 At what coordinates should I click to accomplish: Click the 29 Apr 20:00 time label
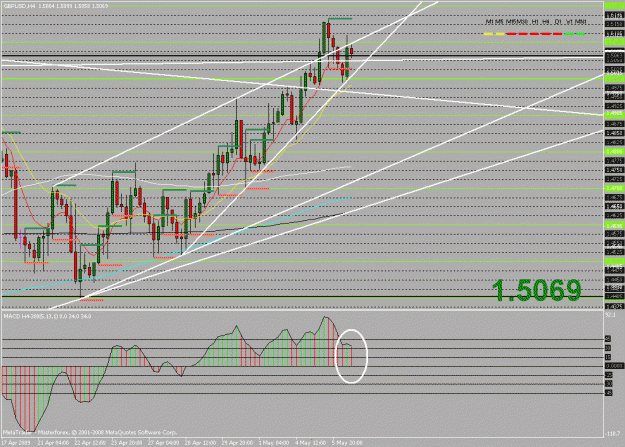tap(237, 443)
